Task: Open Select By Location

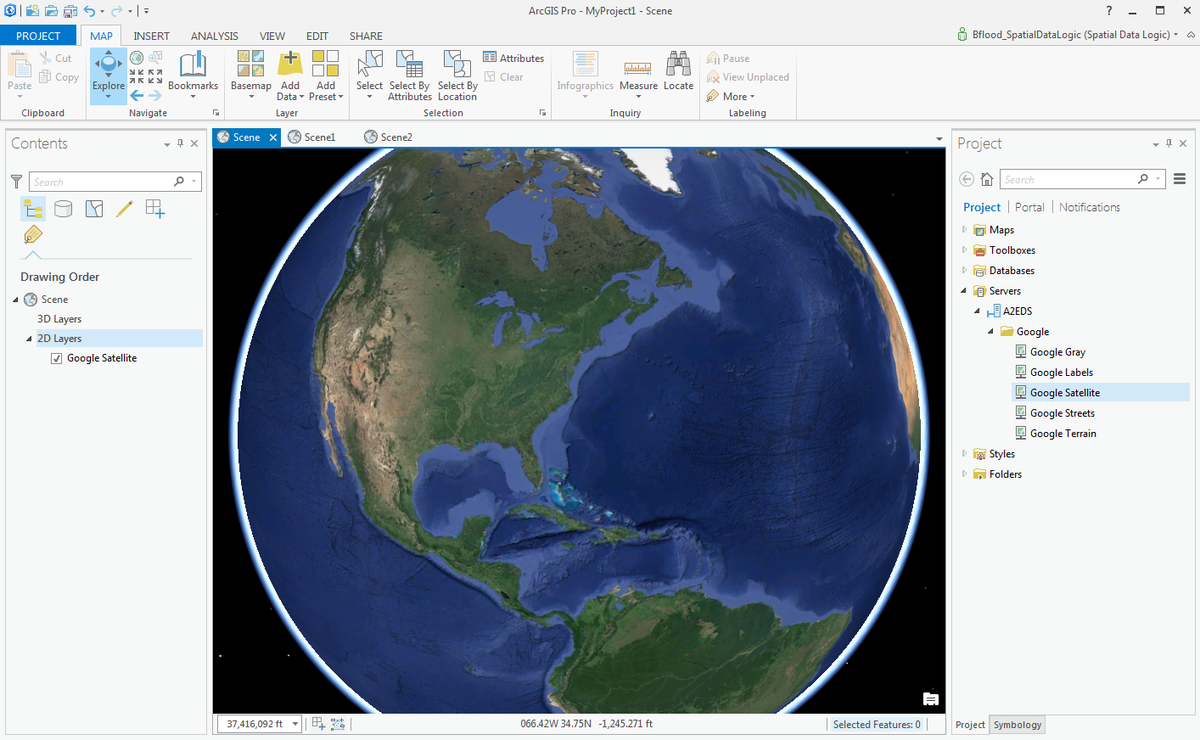Action: (457, 75)
